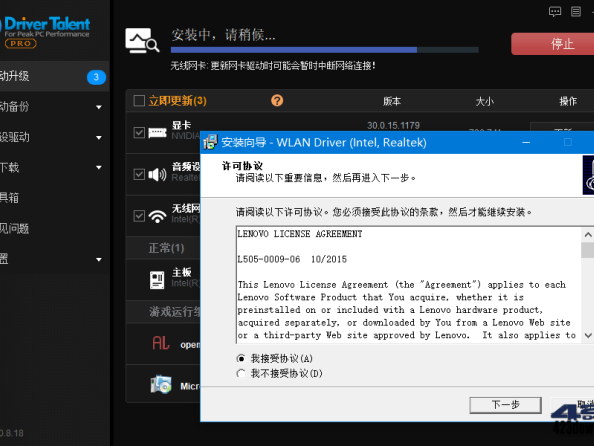Click inside the Lenovo license text box
594x446 pixels.
[408, 285]
